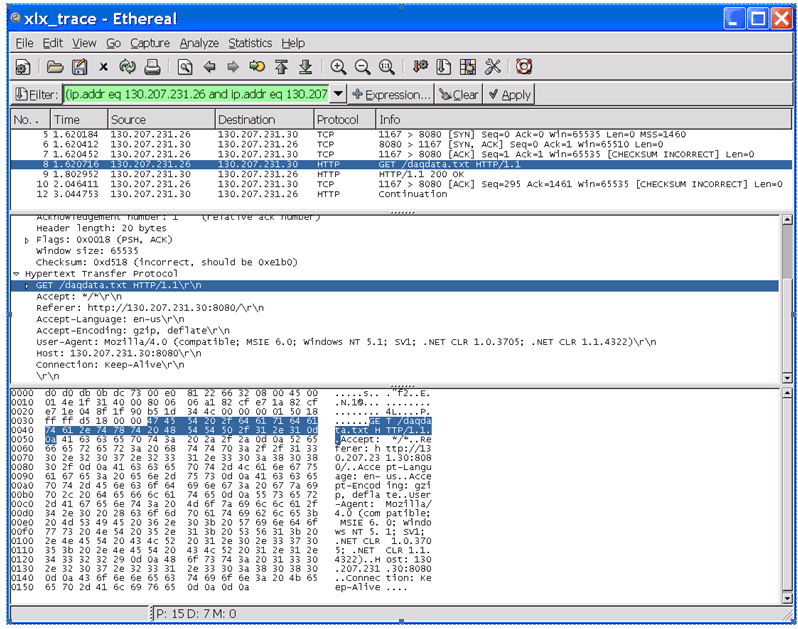Open the Expression builder button
Image resolution: width=798 pixels, height=629 pixels.
point(391,95)
